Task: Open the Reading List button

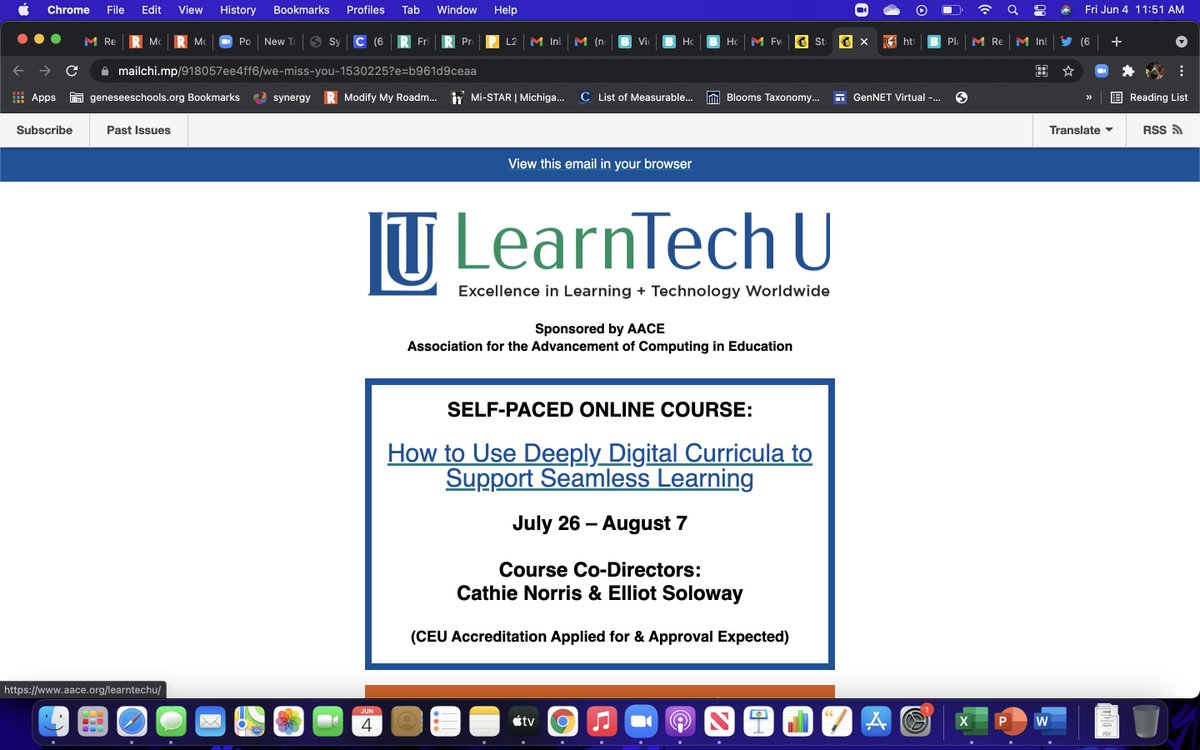Action: coord(1150,97)
